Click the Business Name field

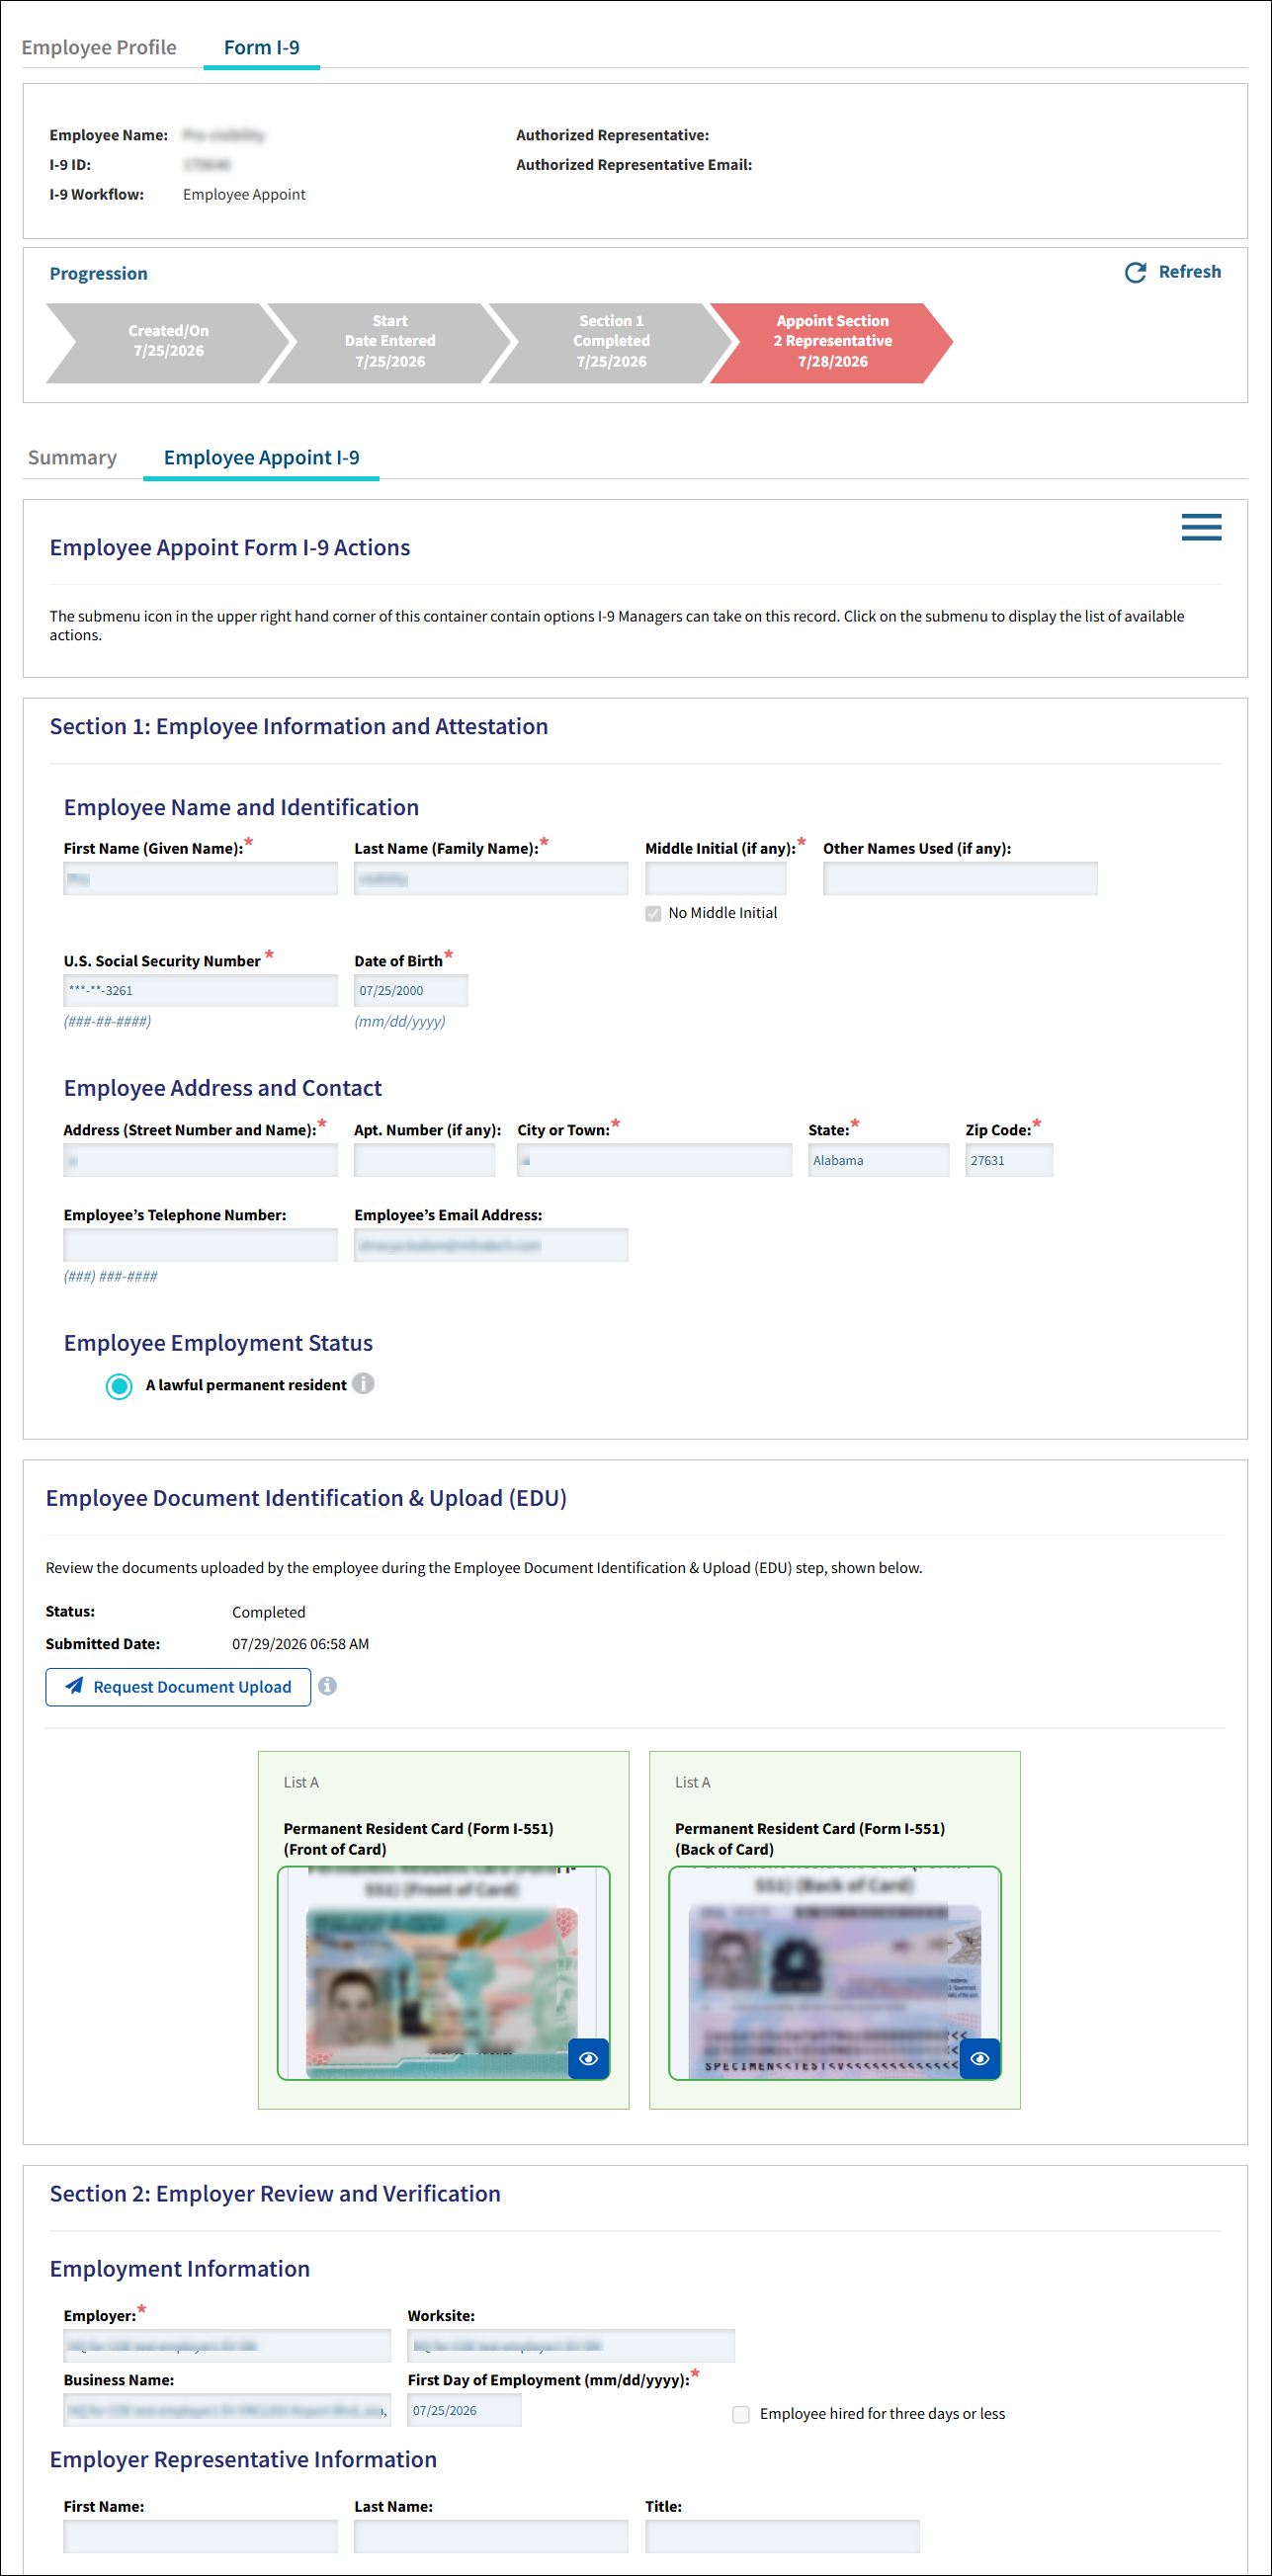click(227, 2410)
